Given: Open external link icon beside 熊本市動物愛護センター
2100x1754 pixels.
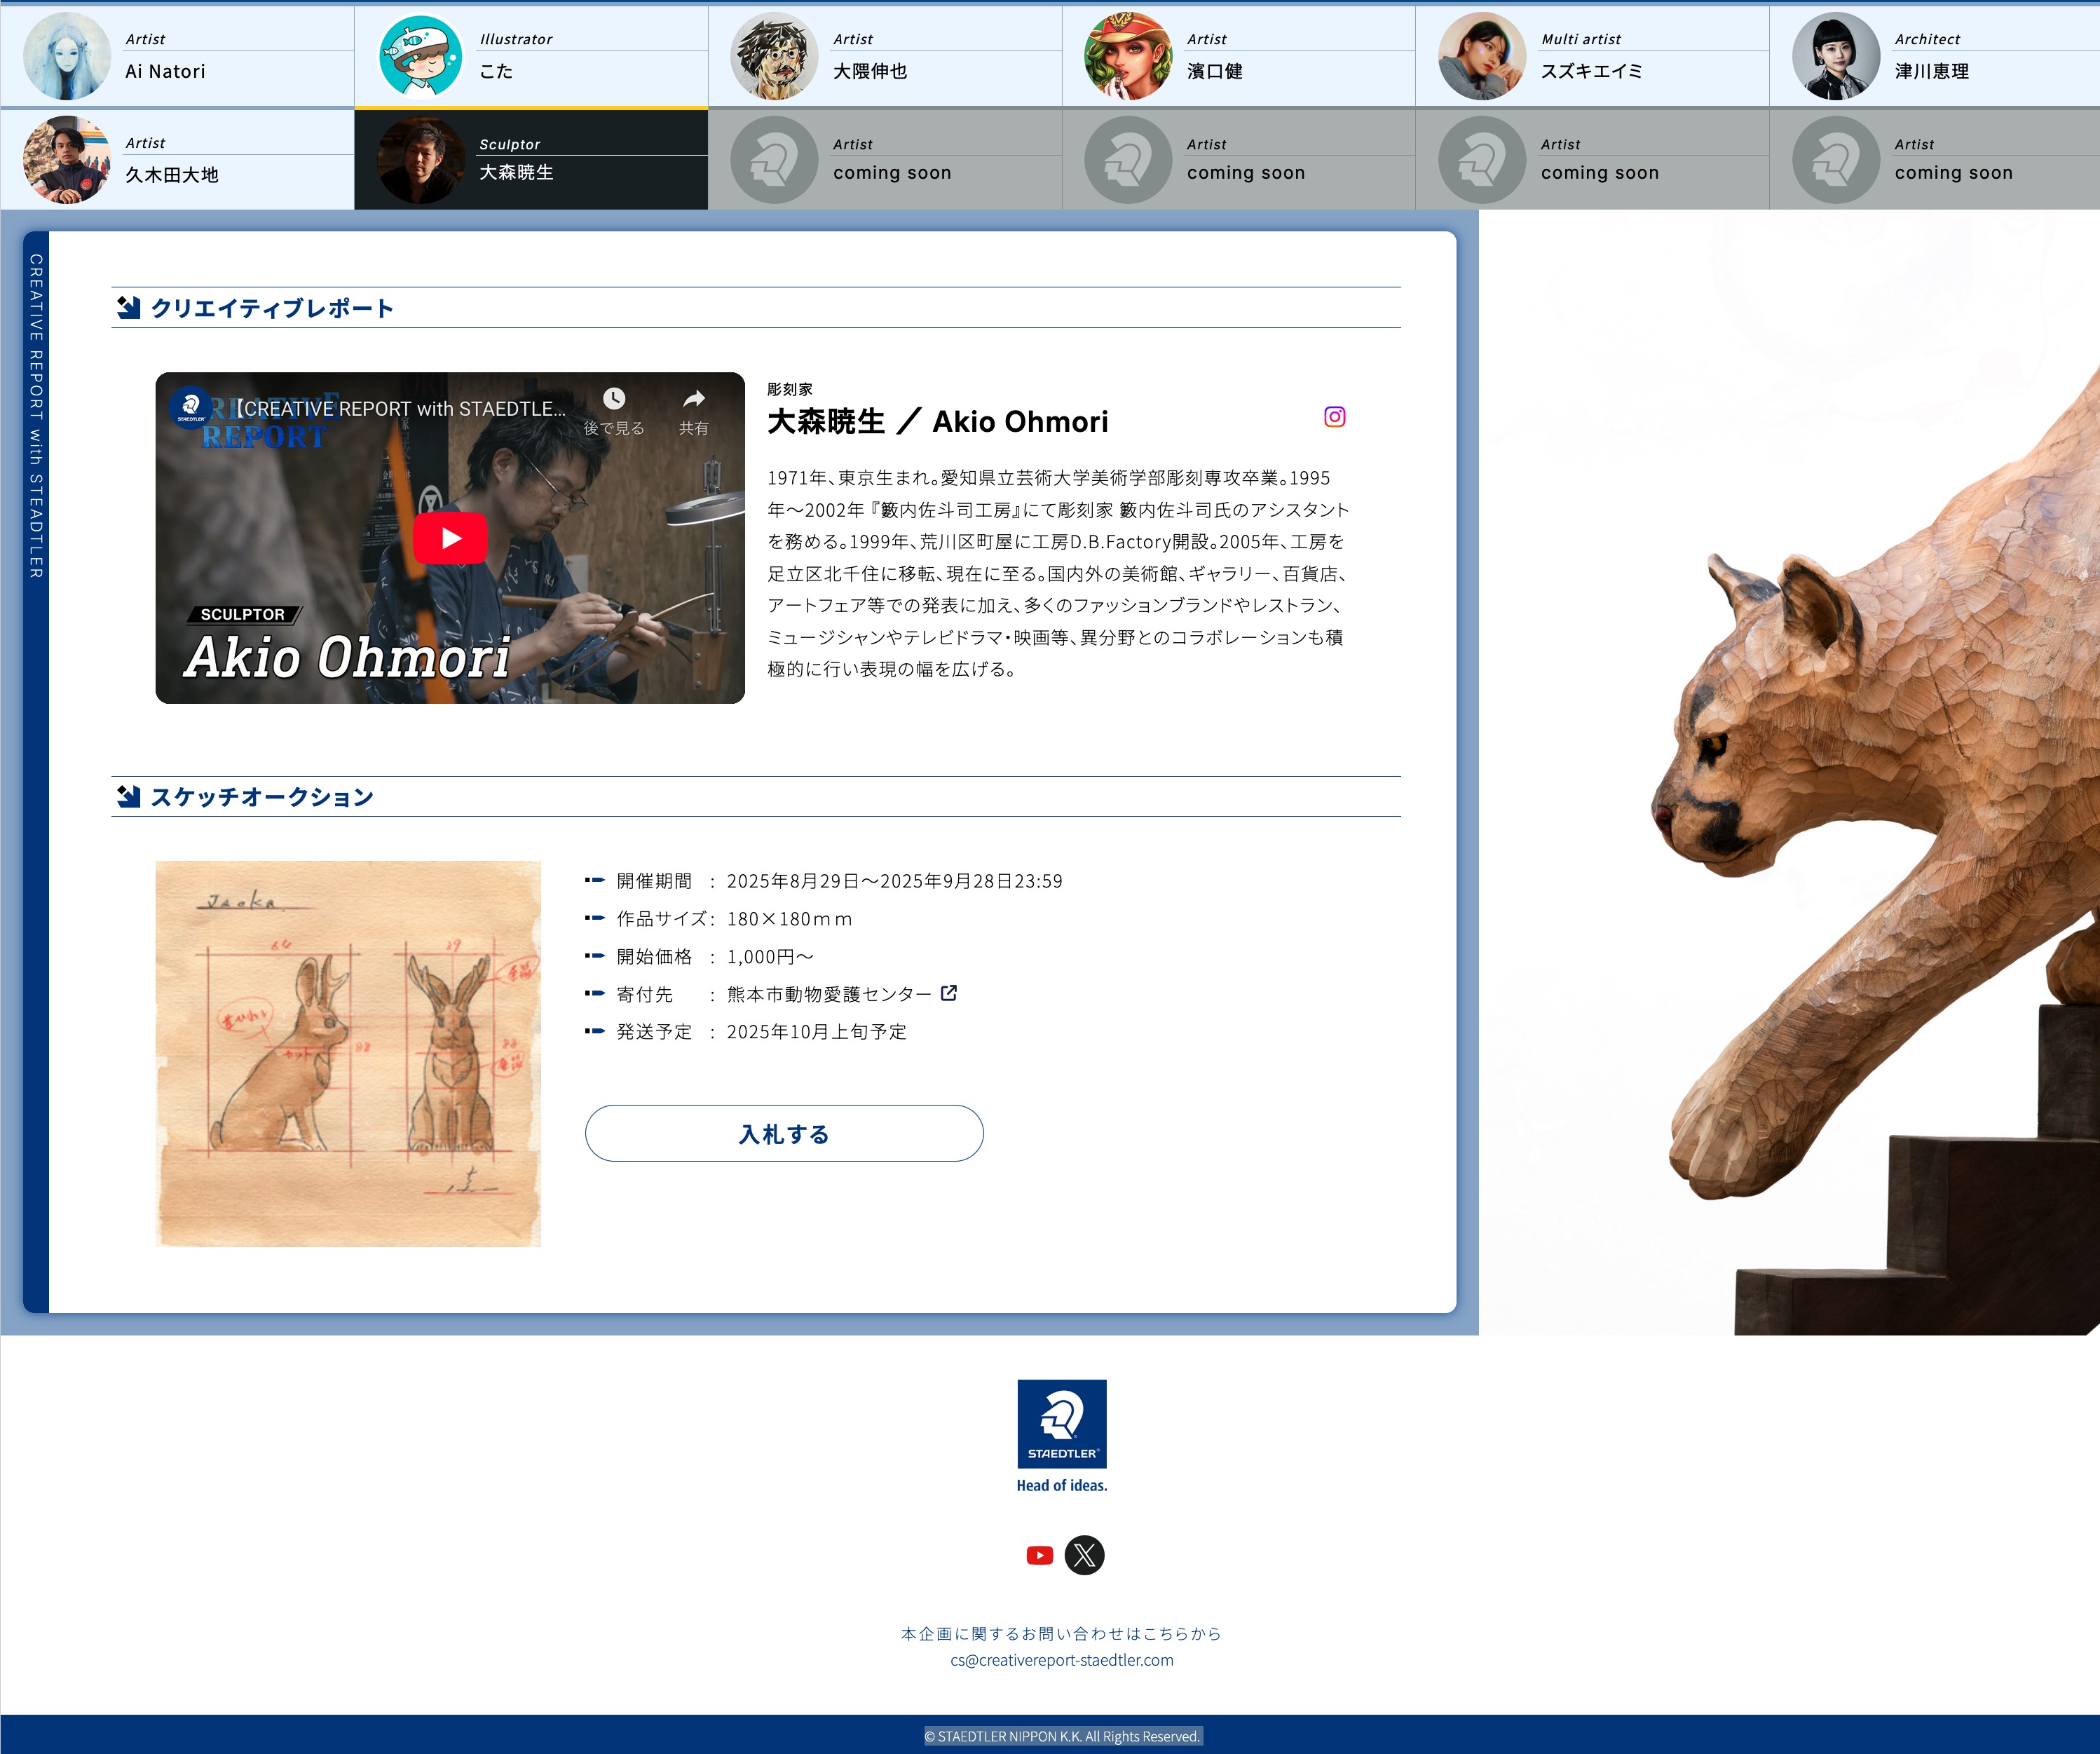Looking at the screenshot, I should 949,993.
